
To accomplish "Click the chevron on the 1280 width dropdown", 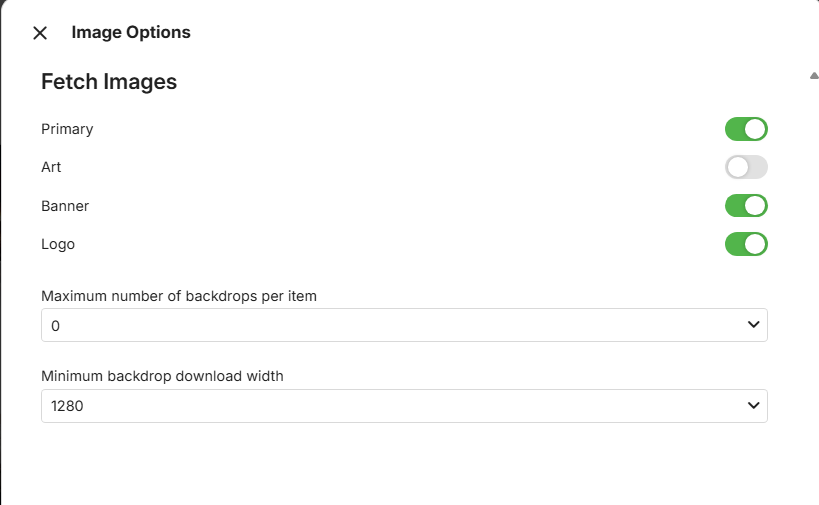I will [754, 406].
